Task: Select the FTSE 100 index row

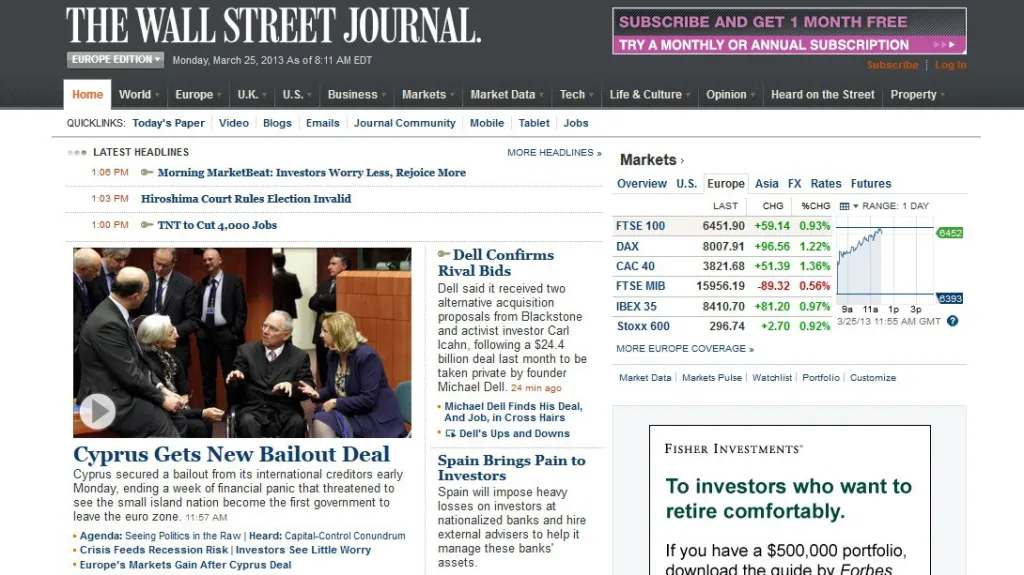Action: (x=722, y=226)
